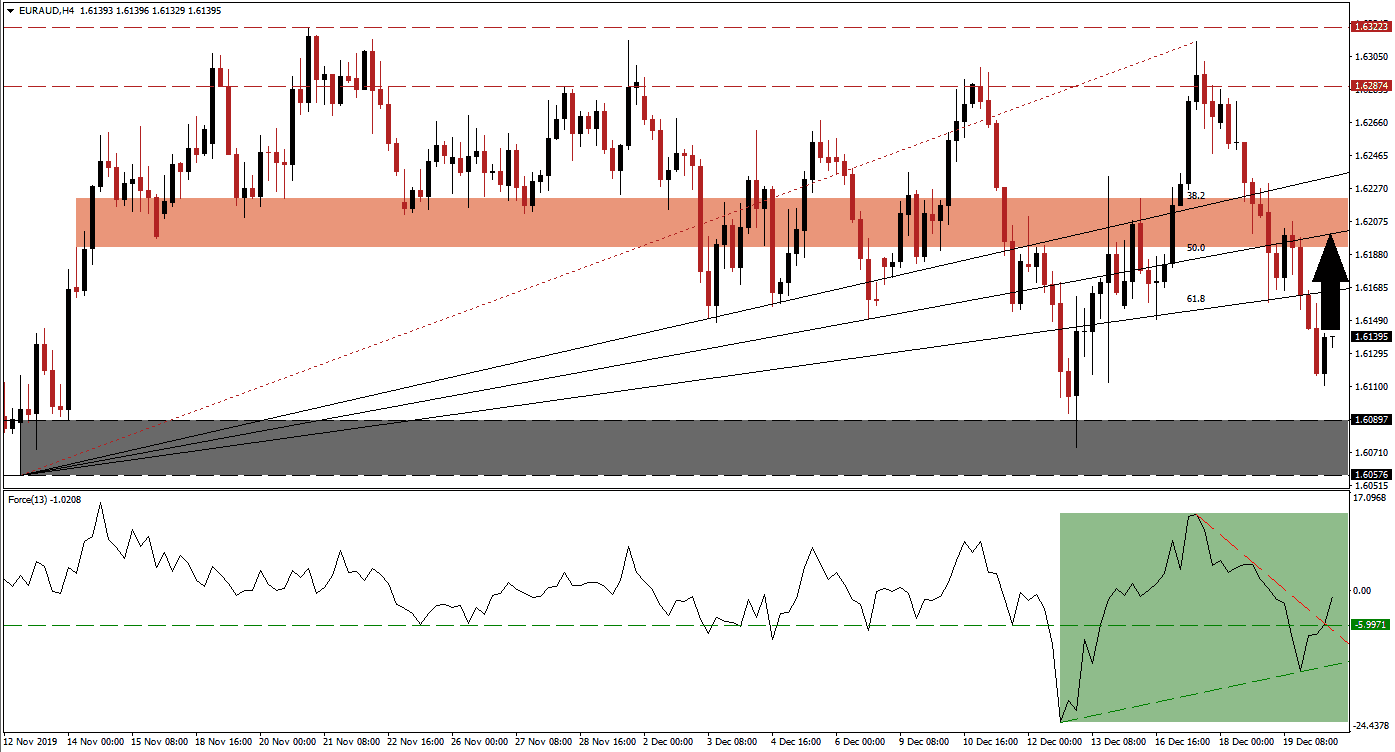Select the 38.2 Fibonacci level line
Viewport: 1395px width, 752px height.
[x=1197, y=196]
